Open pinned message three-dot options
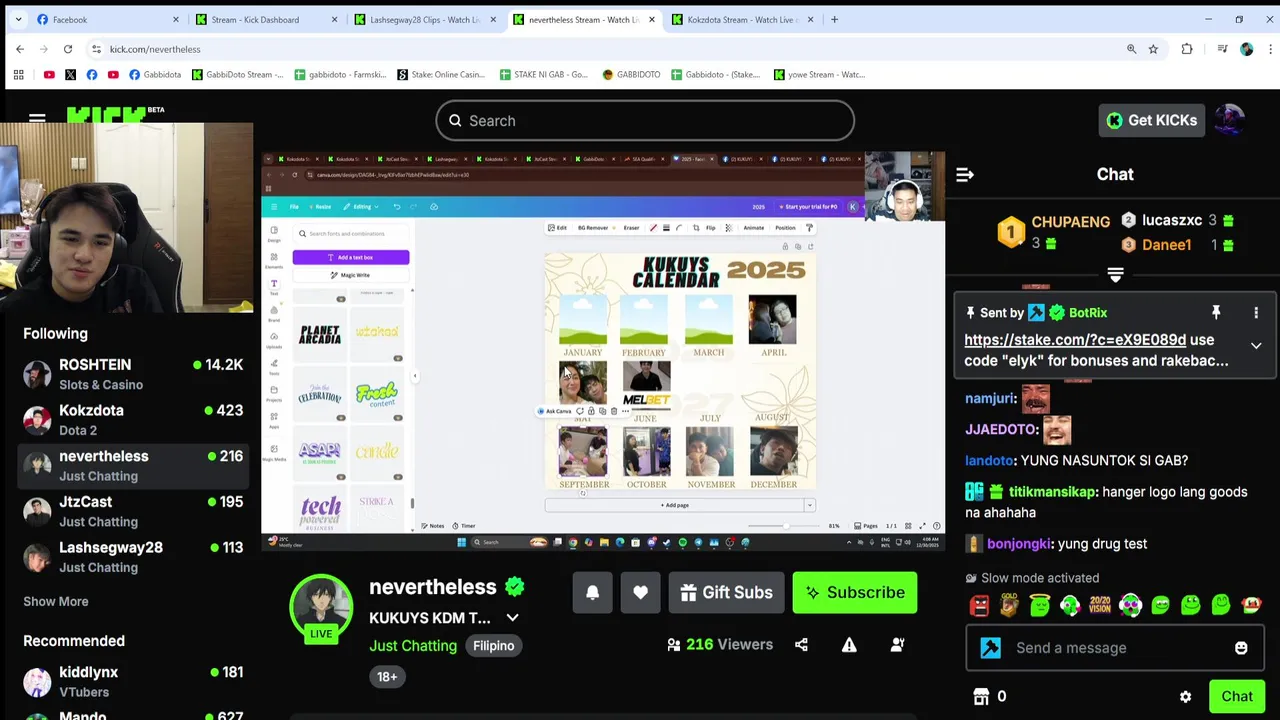This screenshot has width=1280, height=720. [1256, 313]
